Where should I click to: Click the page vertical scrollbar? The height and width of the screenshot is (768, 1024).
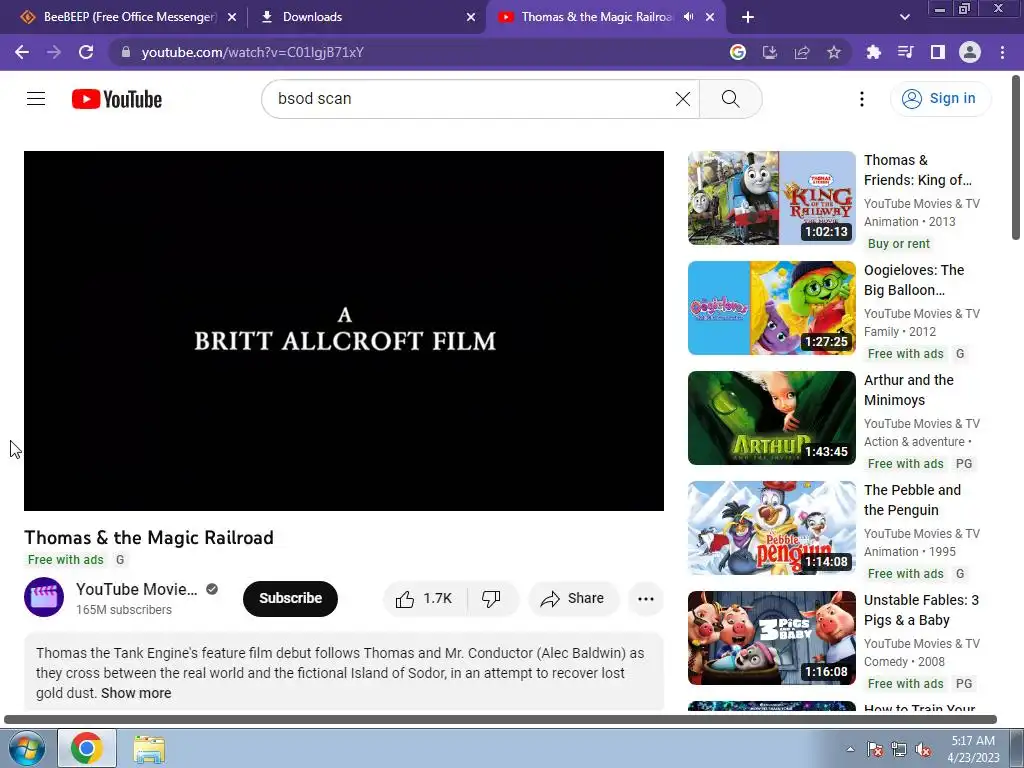1016,158
